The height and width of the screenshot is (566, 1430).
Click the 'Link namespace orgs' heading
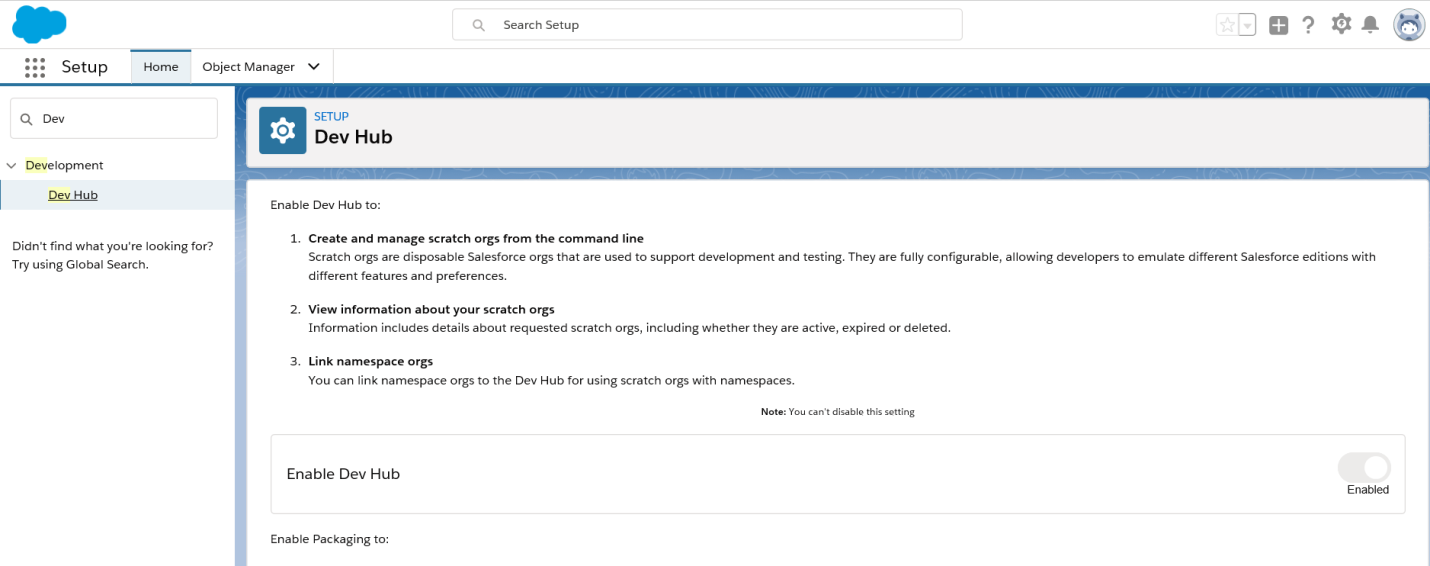point(370,361)
